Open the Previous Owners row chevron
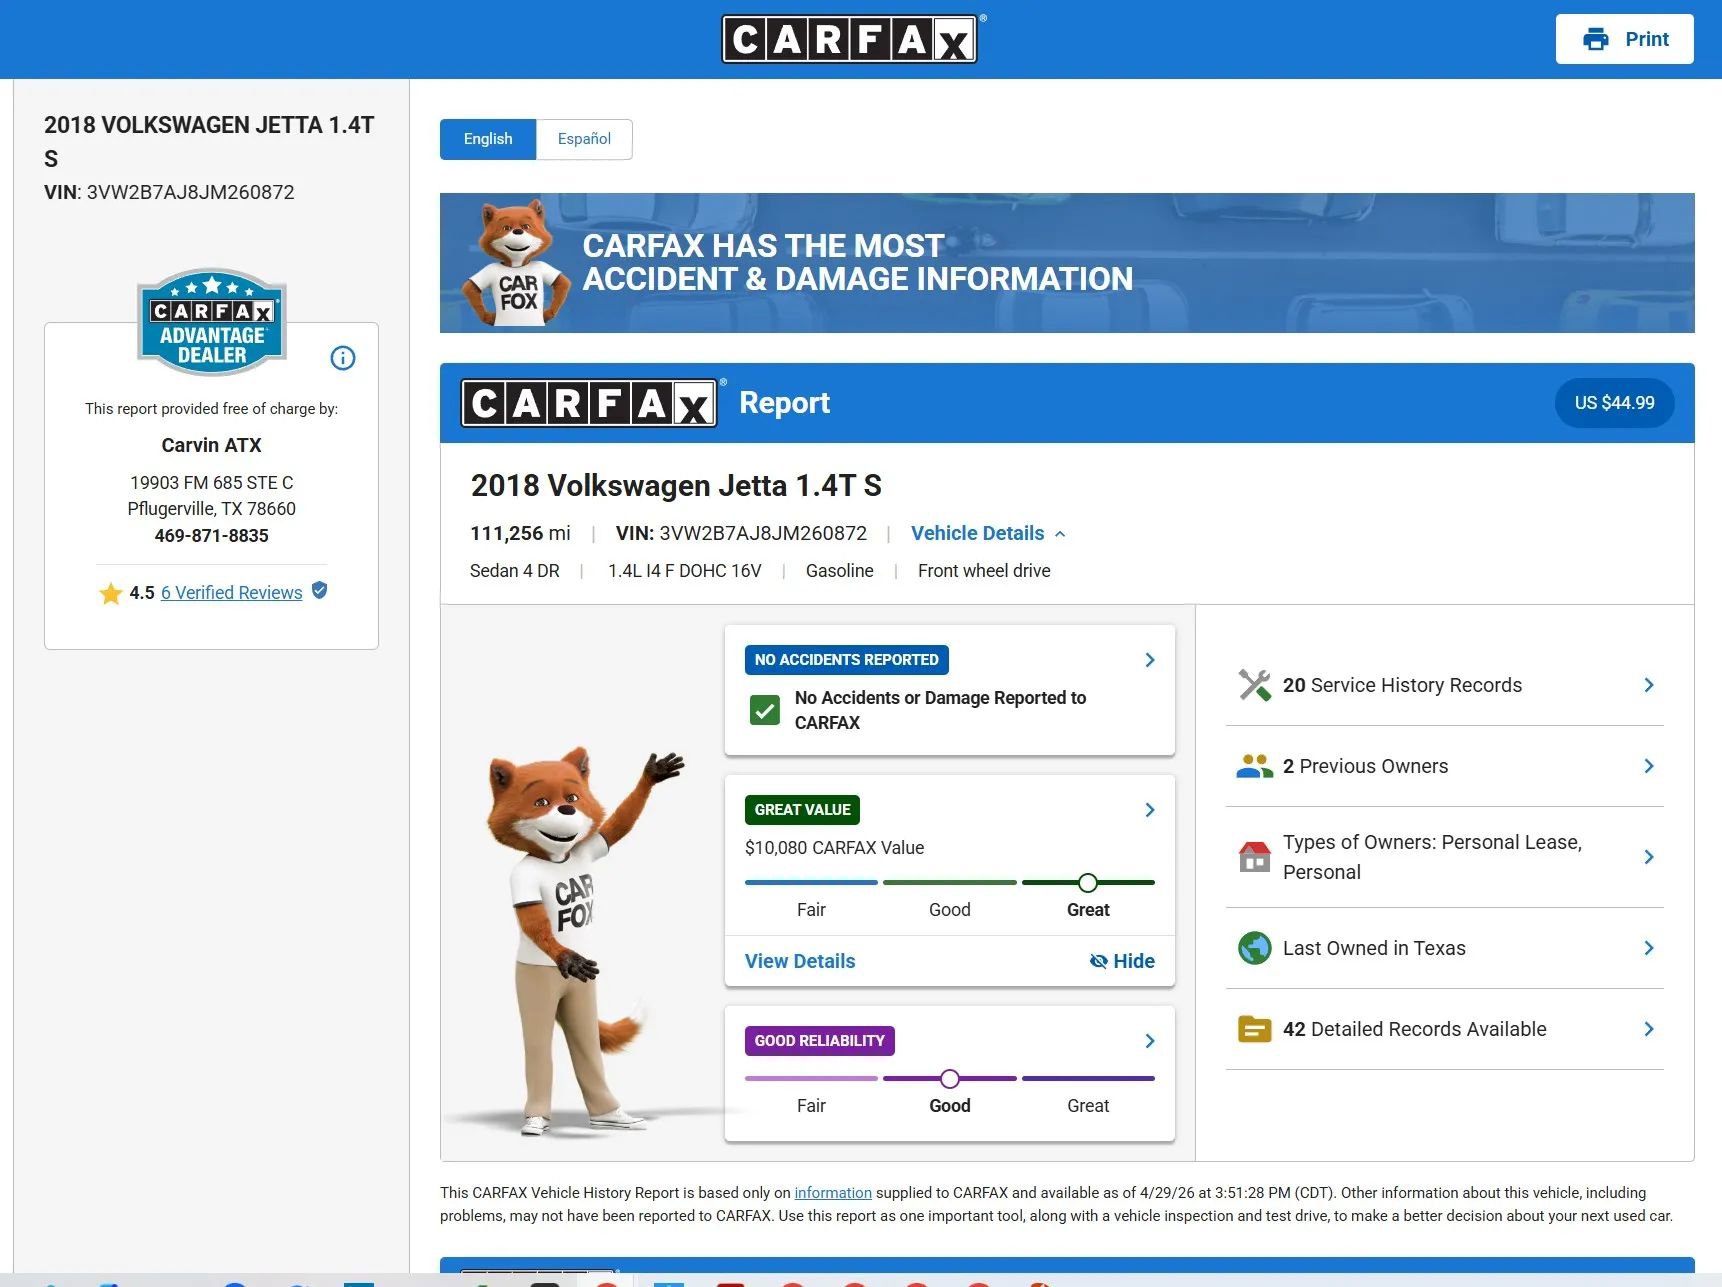 tap(1649, 766)
